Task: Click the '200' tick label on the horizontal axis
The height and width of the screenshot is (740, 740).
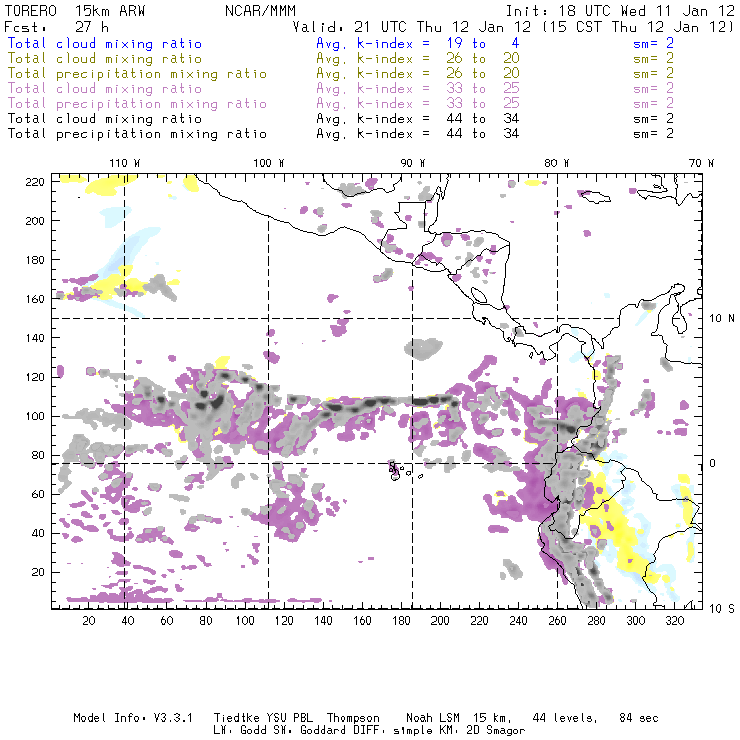Action: [x=440, y=620]
